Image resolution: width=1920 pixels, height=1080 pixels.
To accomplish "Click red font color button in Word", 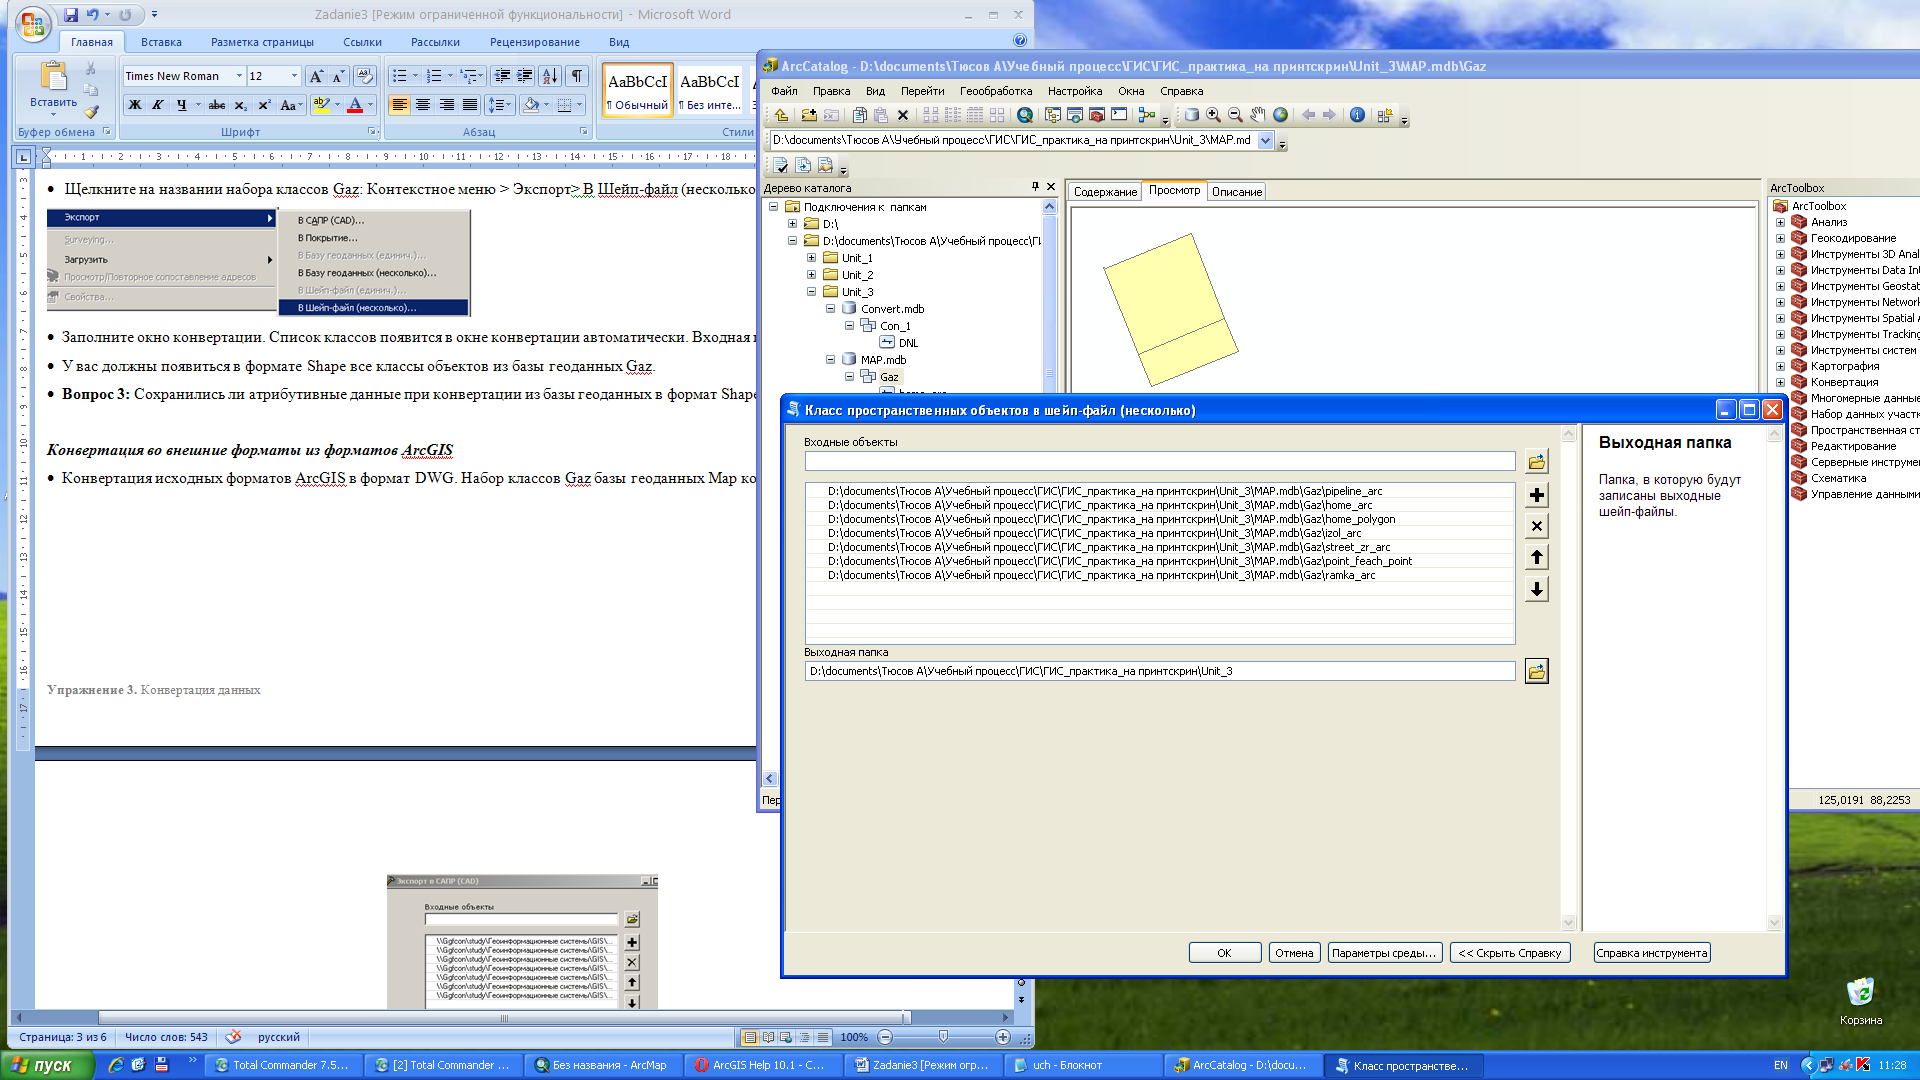I will [x=355, y=105].
